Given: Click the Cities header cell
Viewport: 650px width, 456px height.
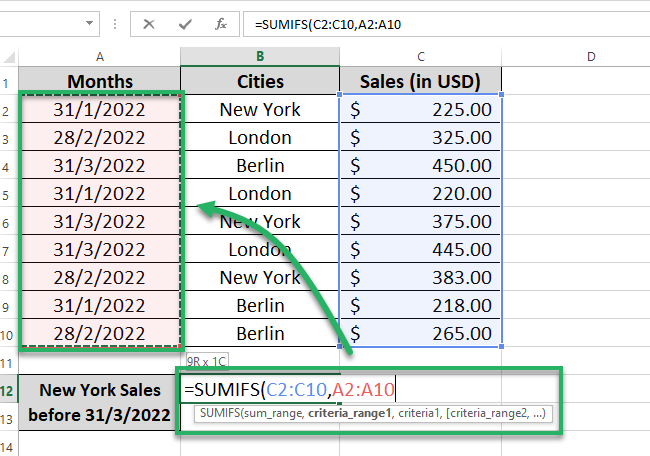Looking at the screenshot, I should click(260, 81).
